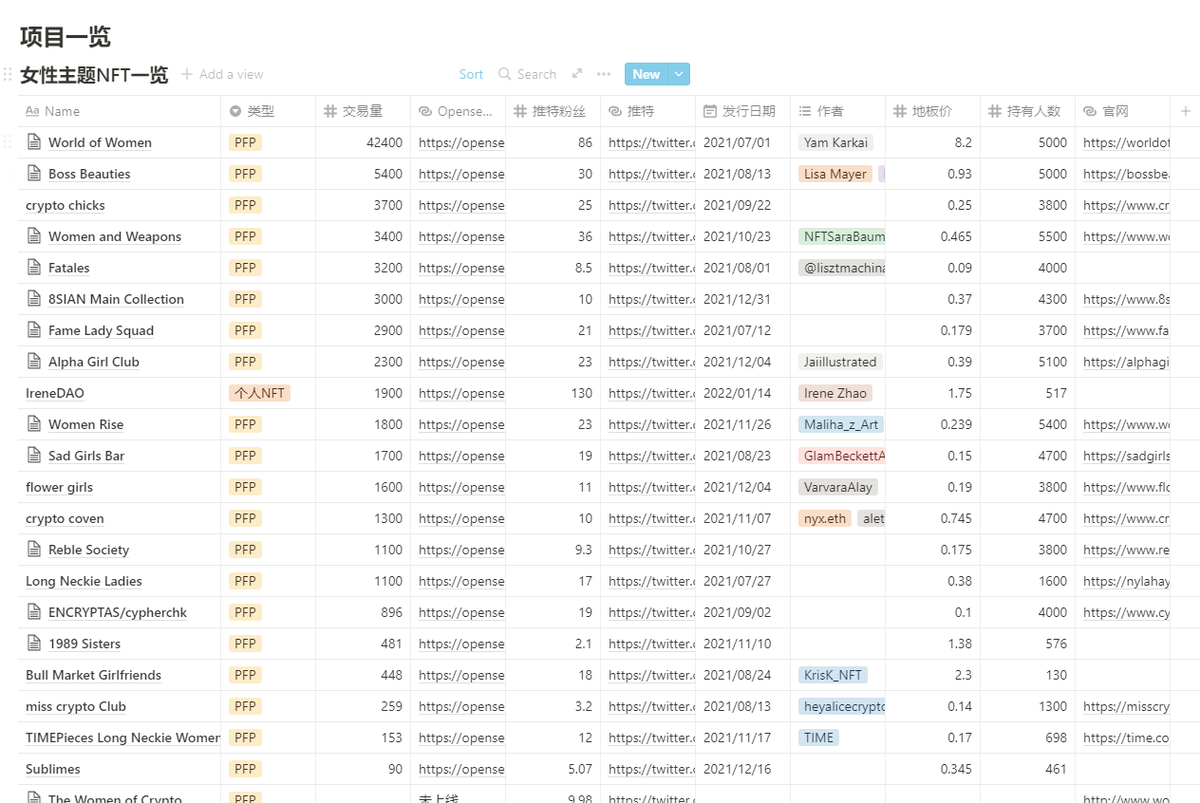
Task: Click the page icon beside Women and Weapons
Action: coord(34,236)
